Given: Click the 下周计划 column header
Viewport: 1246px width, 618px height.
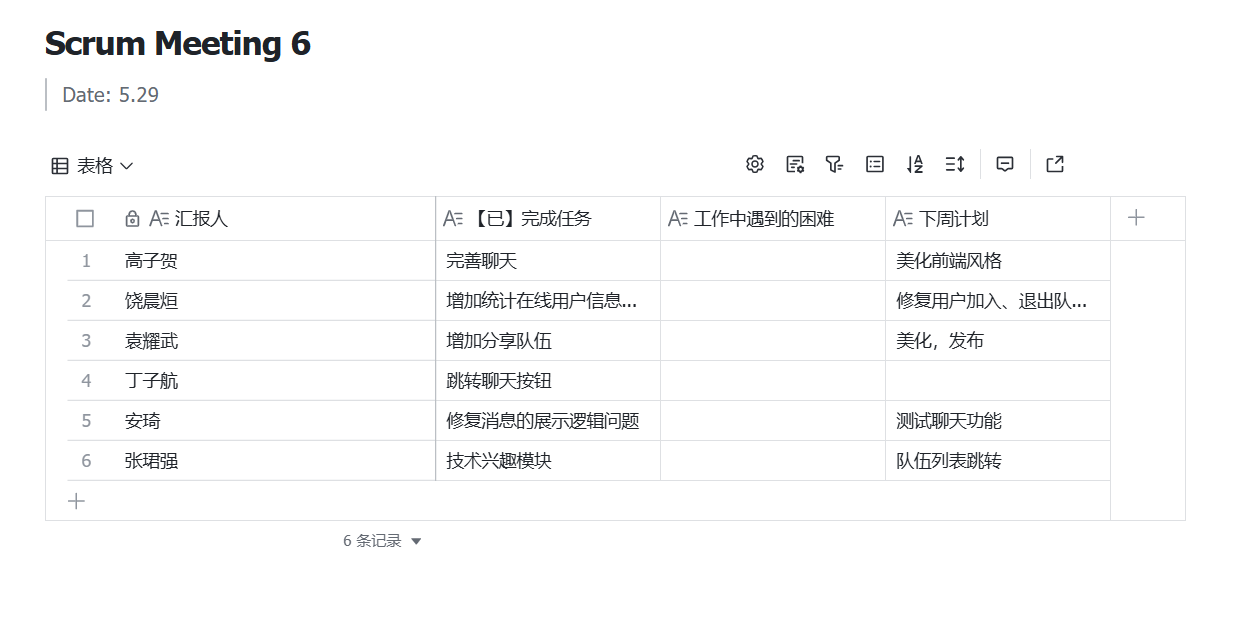Looking at the screenshot, I should [998, 218].
